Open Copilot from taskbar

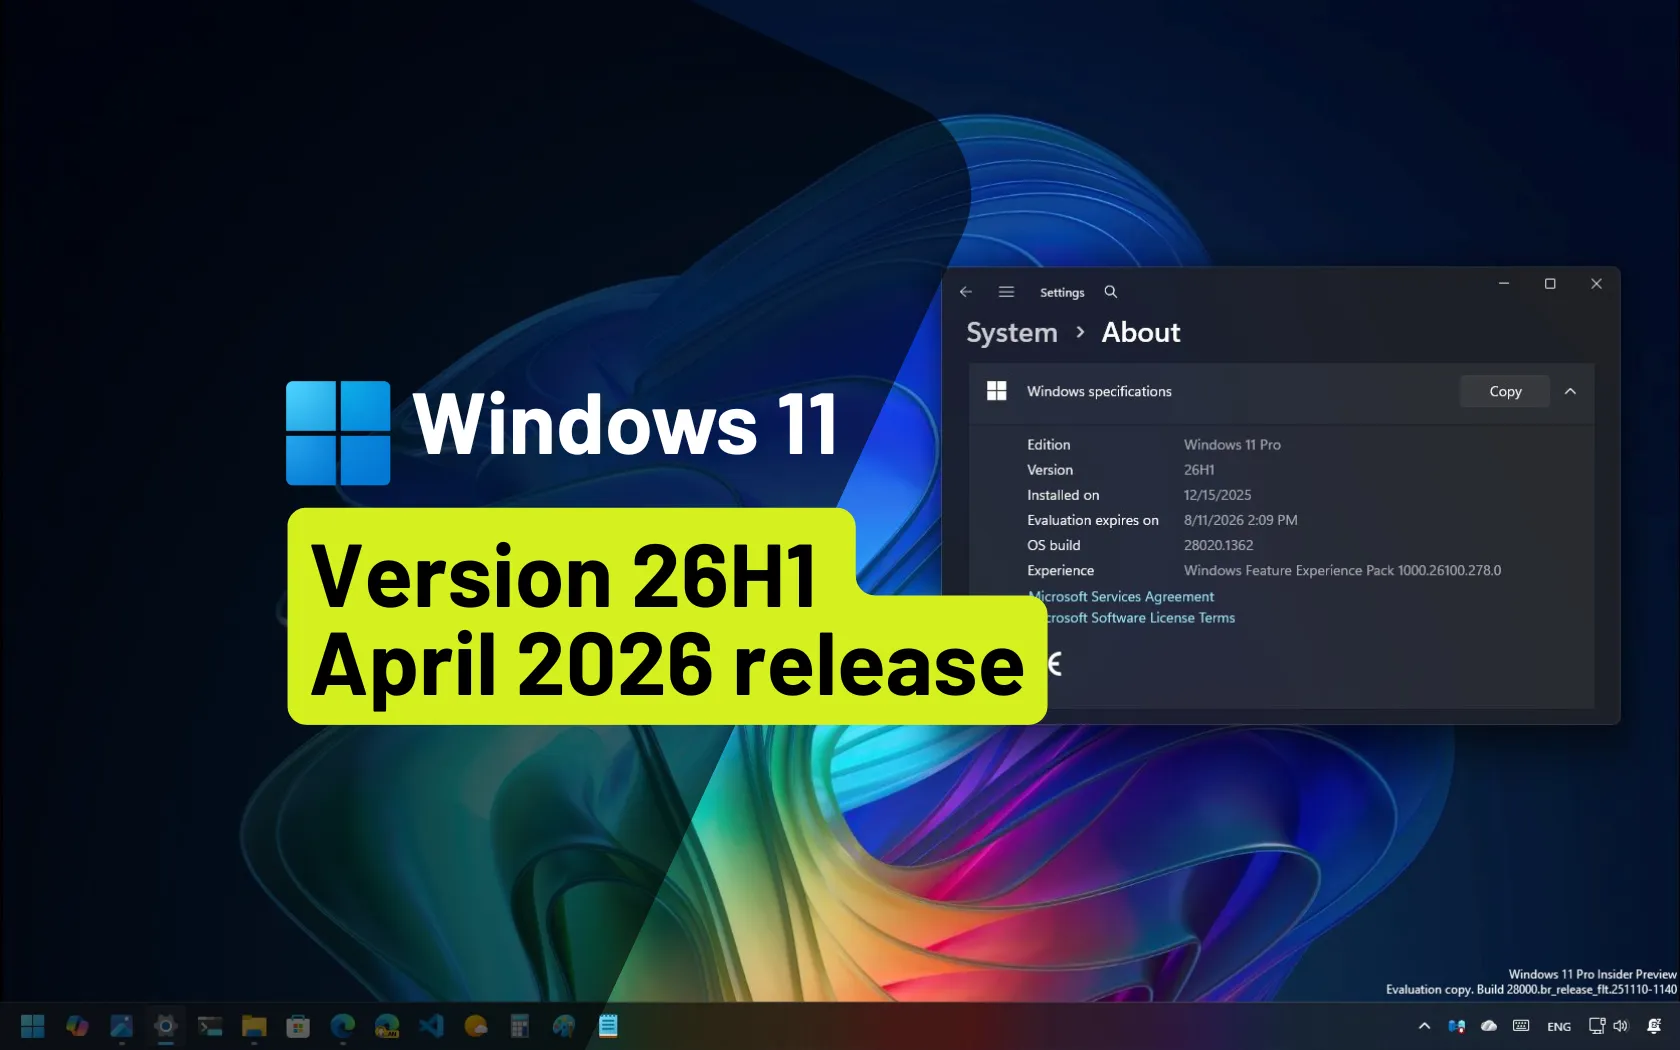click(x=77, y=1026)
